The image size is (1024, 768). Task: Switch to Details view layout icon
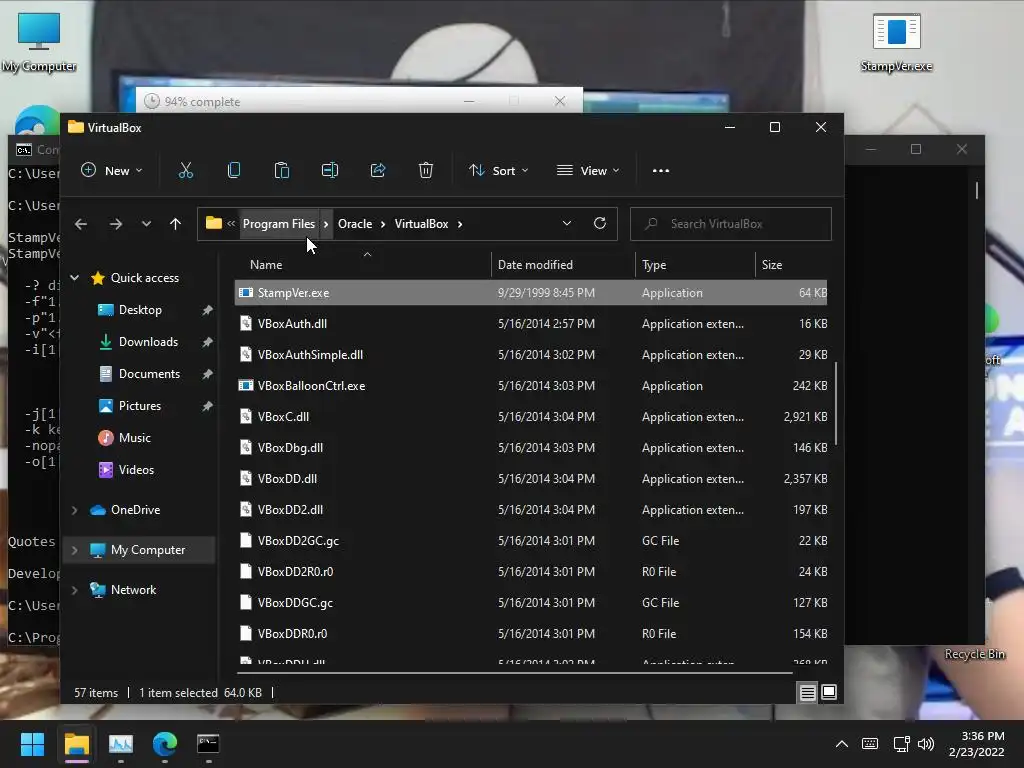(x=807, y=692)
